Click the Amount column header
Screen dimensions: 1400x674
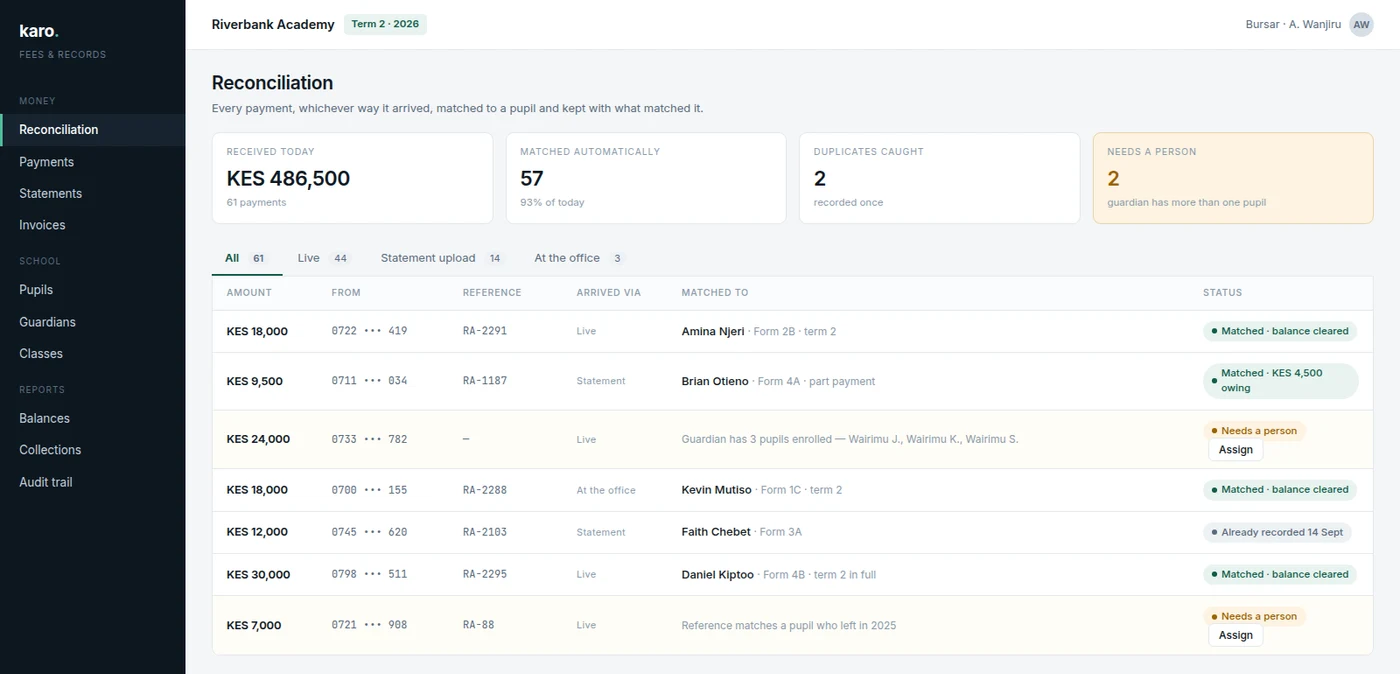249,293
